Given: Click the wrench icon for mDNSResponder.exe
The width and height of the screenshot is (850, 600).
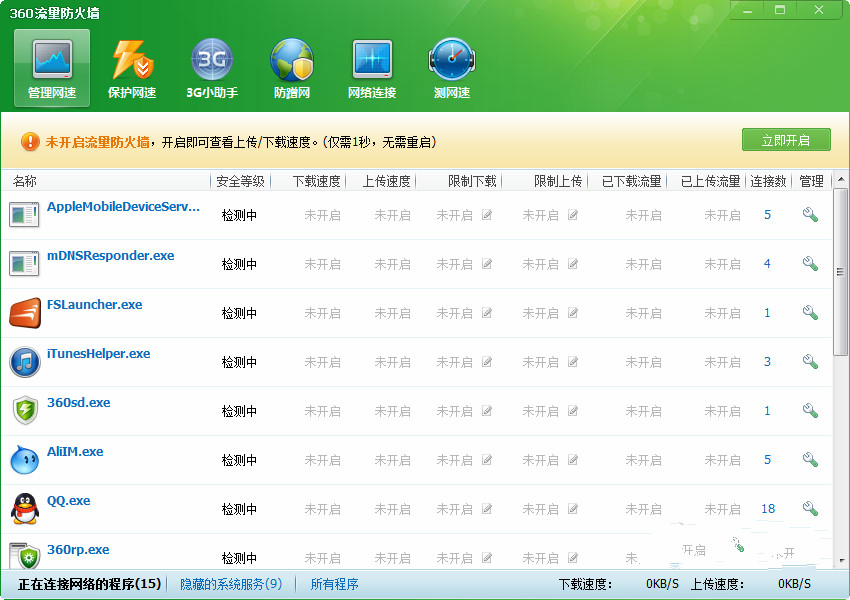Looking at the screenshot, I should tap(810, 264).
